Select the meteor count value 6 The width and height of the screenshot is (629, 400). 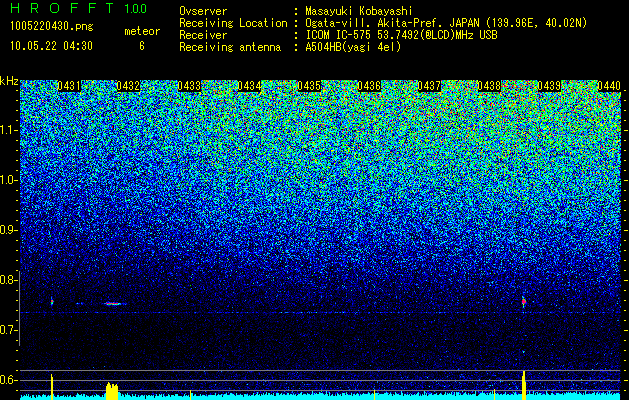point(142,46)
